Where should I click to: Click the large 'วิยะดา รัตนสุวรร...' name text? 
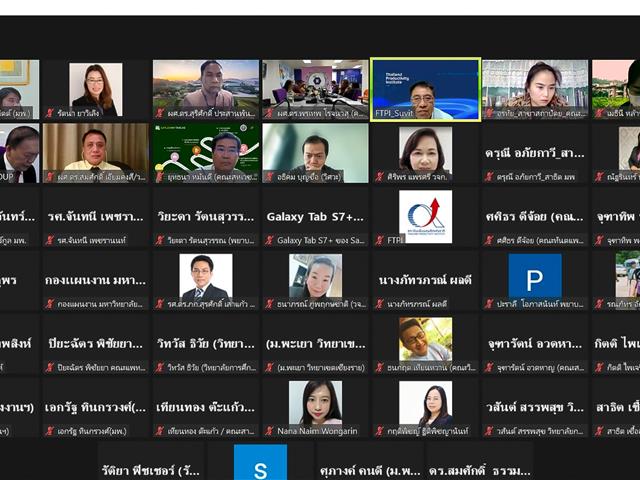(206, 217)
